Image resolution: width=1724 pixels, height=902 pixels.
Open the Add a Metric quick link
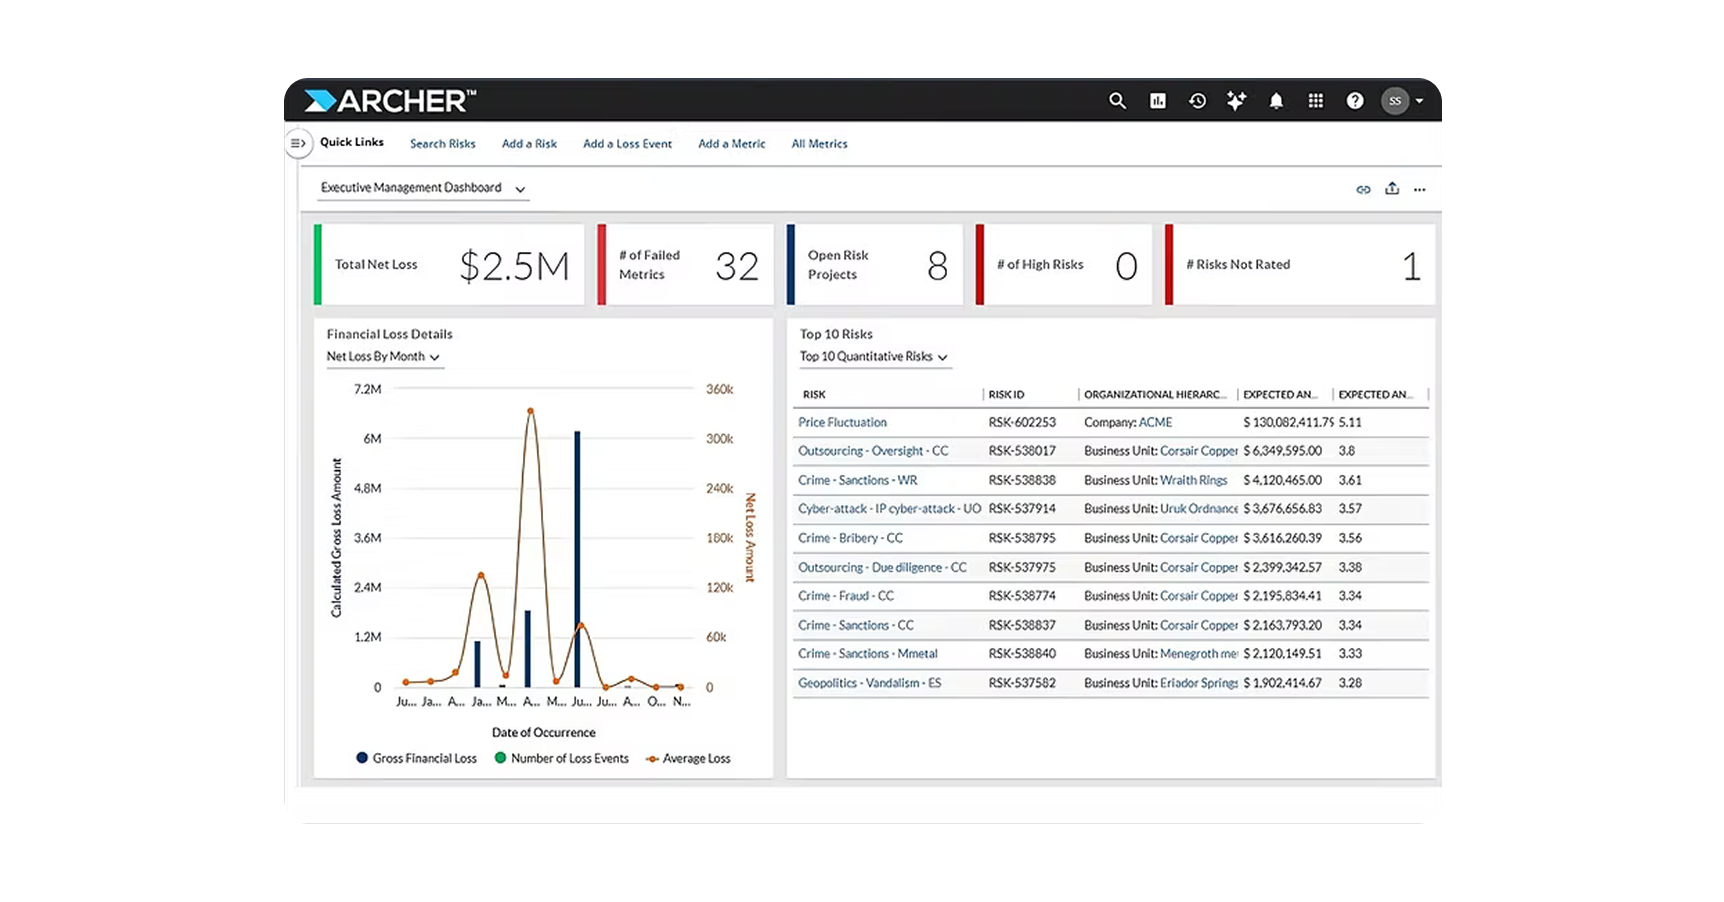click(732, 144)
